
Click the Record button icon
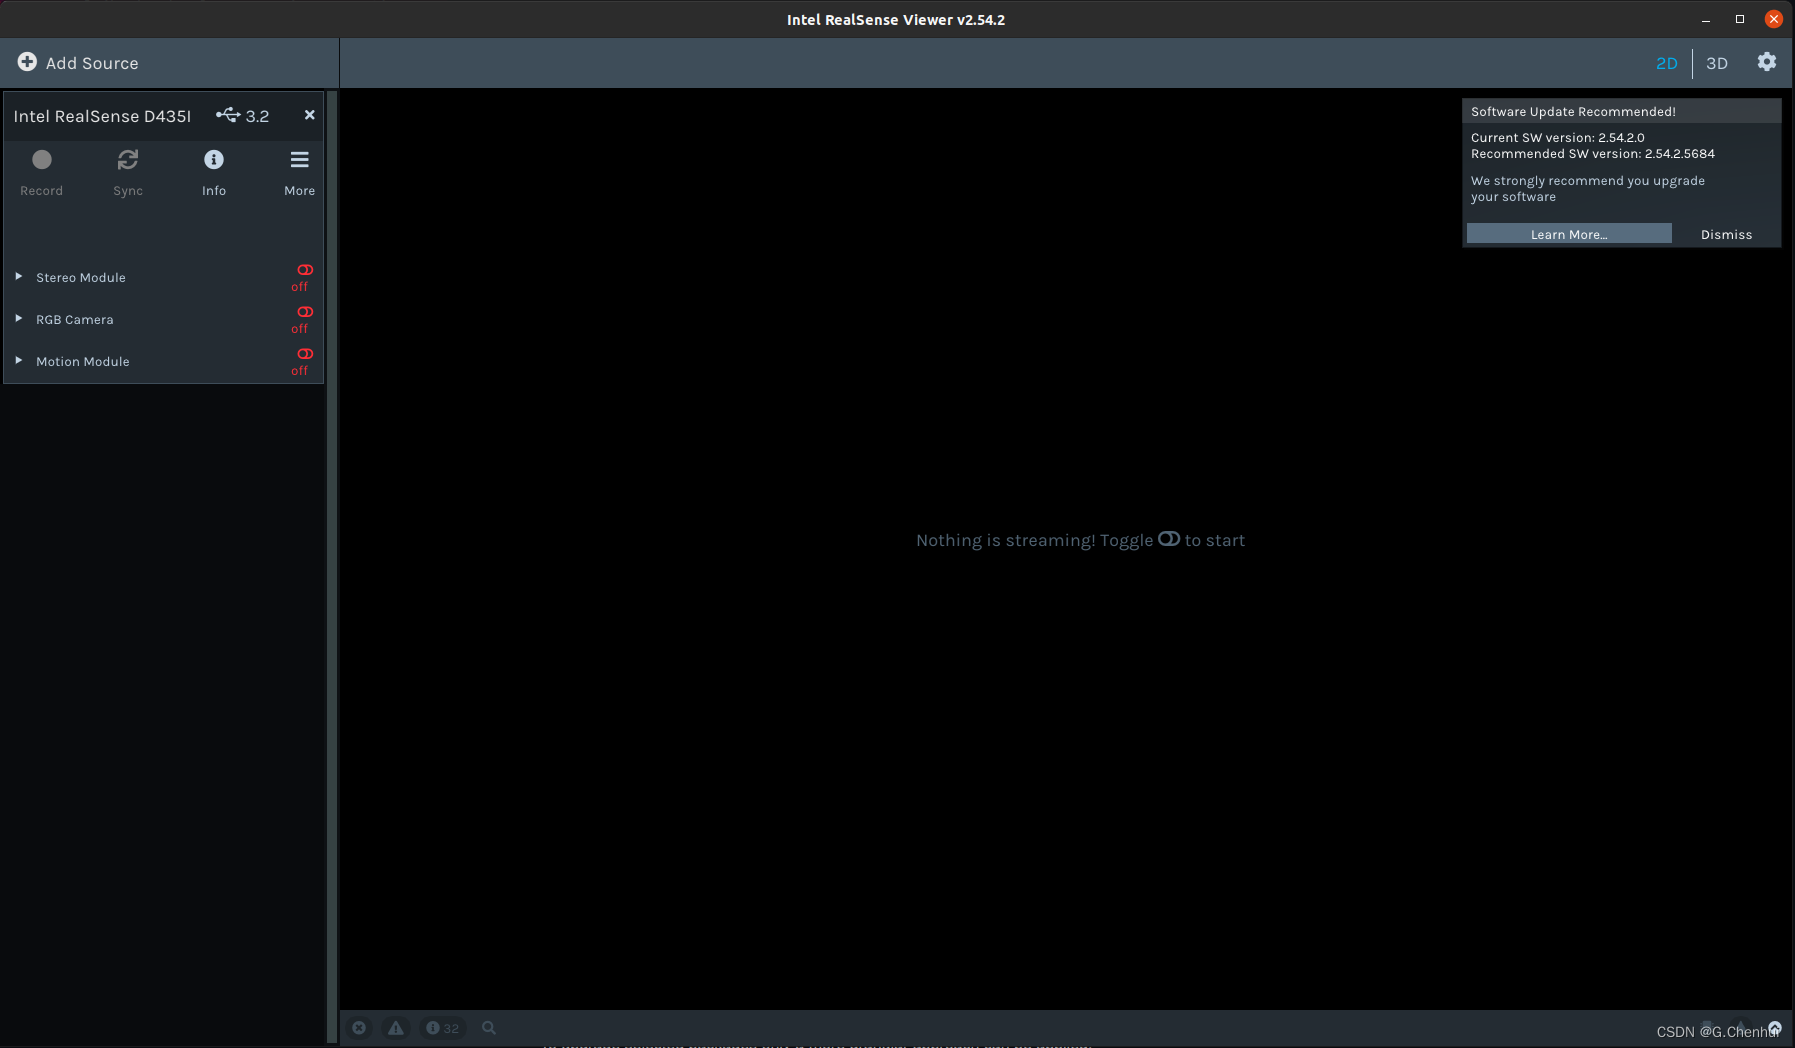pos(42,160)
